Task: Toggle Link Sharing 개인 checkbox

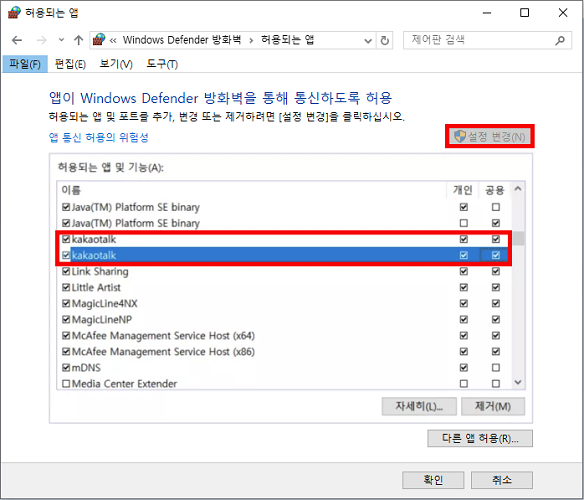Action: click(464, 271)
